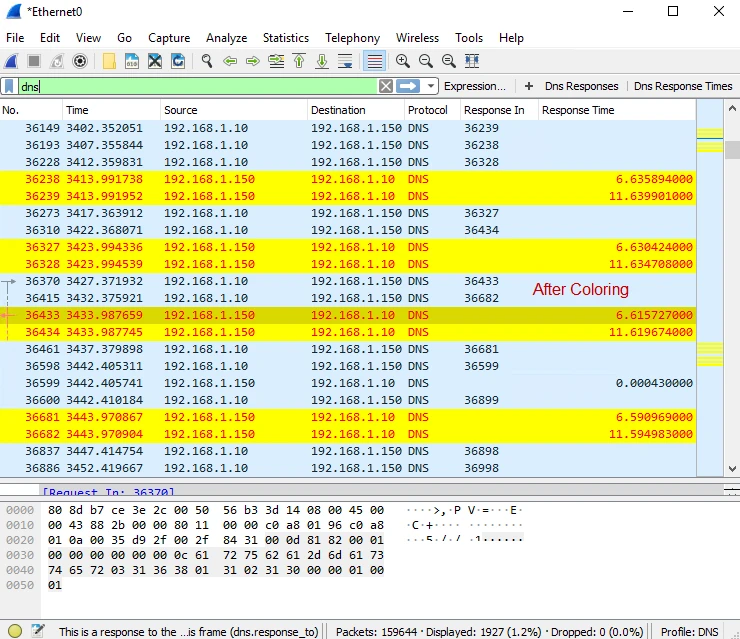Open the display filter history dropdown

[431, 86]
